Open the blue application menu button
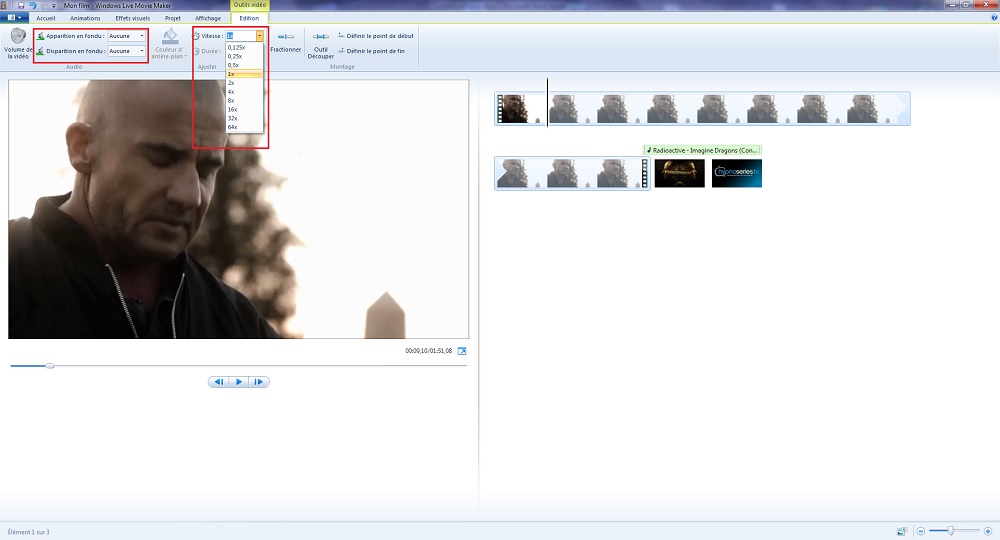 click(x=14, y=18)
